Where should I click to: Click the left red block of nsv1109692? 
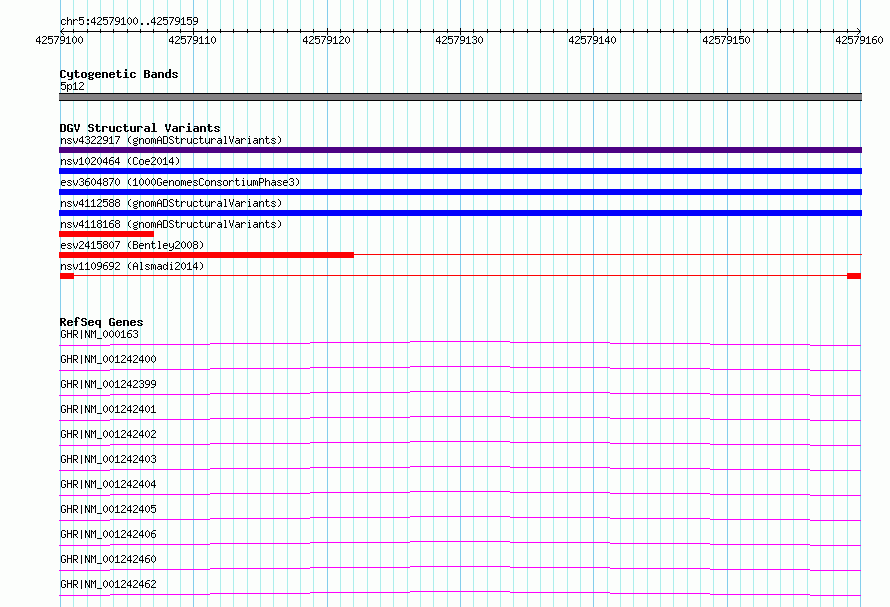click(x=67, y=276)
